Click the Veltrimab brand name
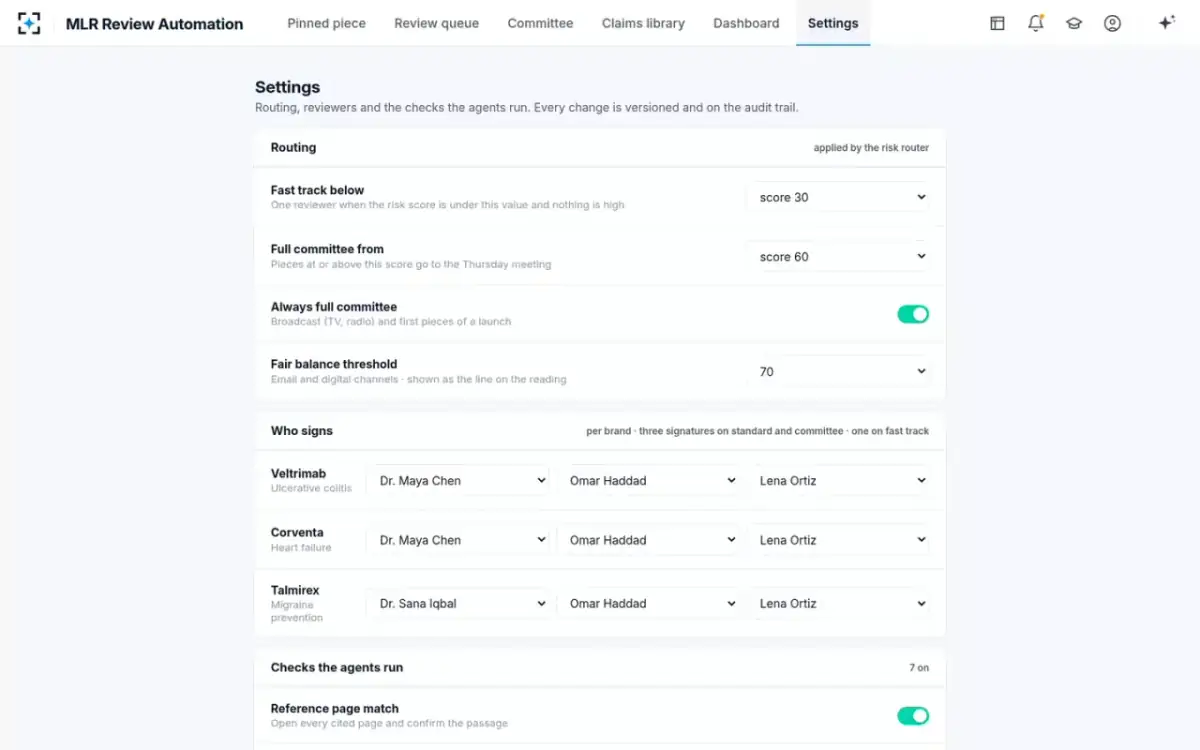Screen dimensions: 1200x750 tap(298, 474)
